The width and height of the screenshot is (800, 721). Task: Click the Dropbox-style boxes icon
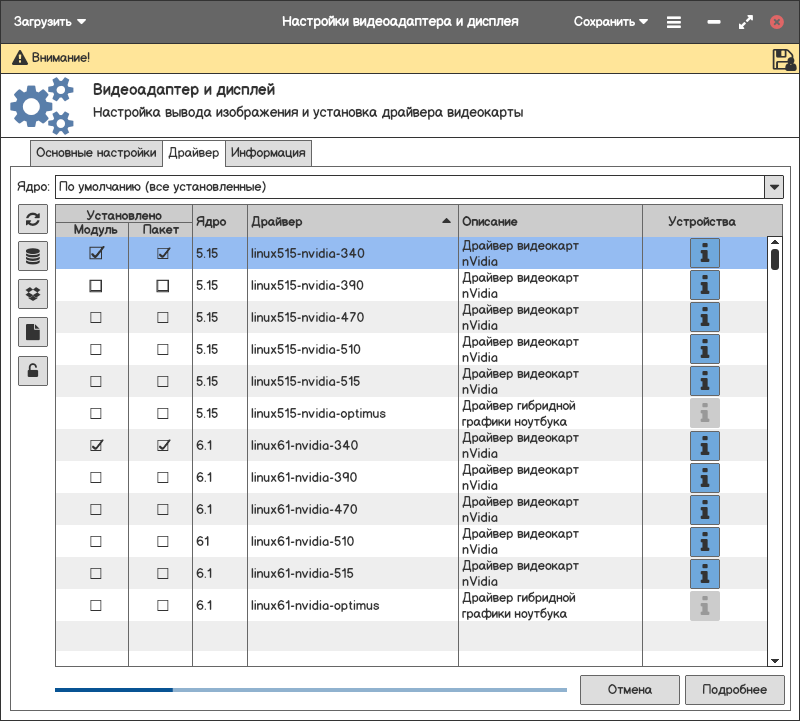coord(33,294)
